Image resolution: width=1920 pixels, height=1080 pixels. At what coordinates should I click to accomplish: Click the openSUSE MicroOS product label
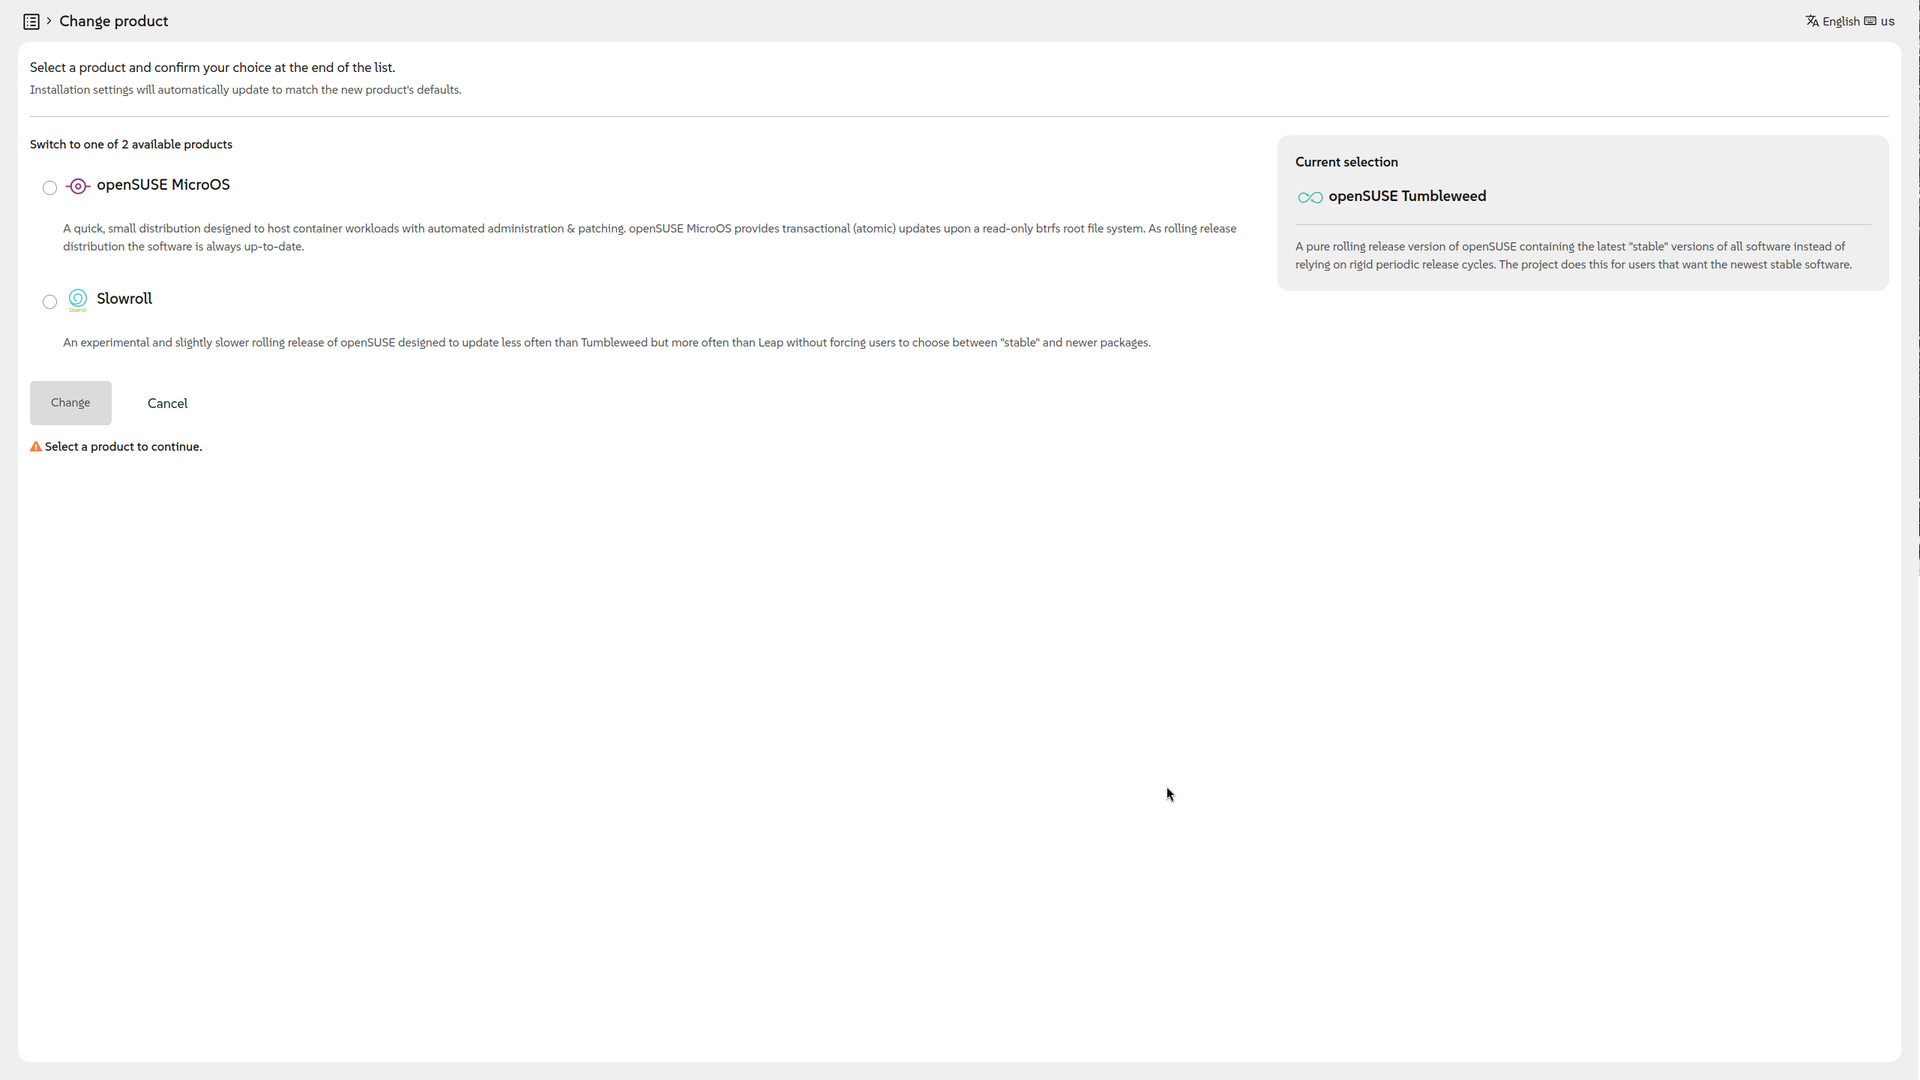tap(163, 185)
